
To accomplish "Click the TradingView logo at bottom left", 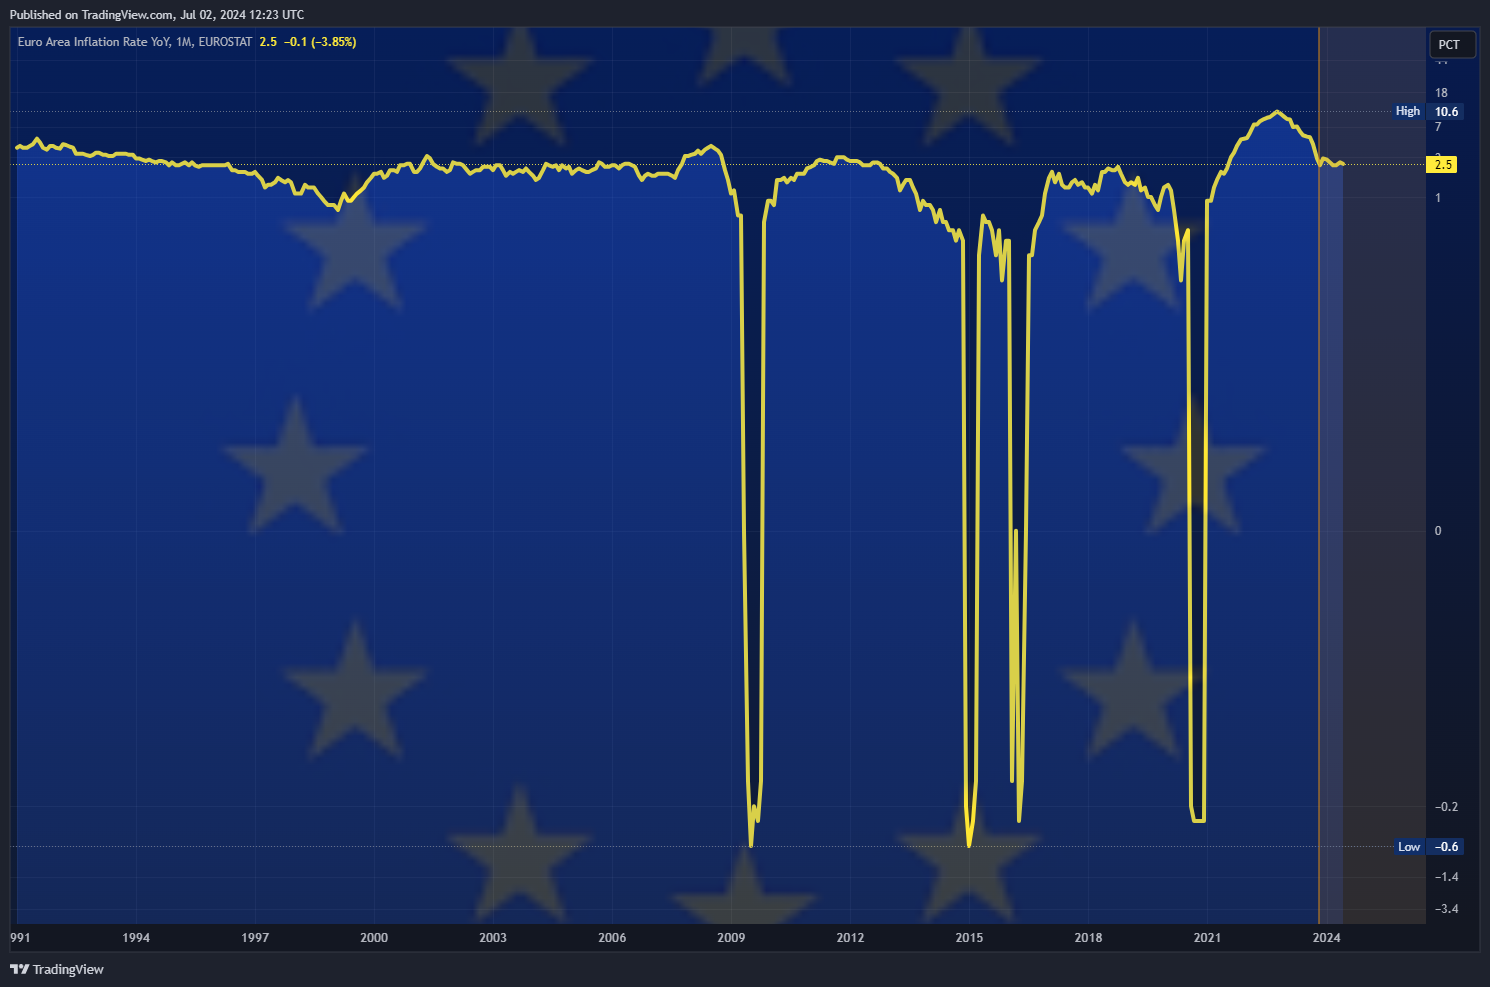I will (x=57, y=969).
